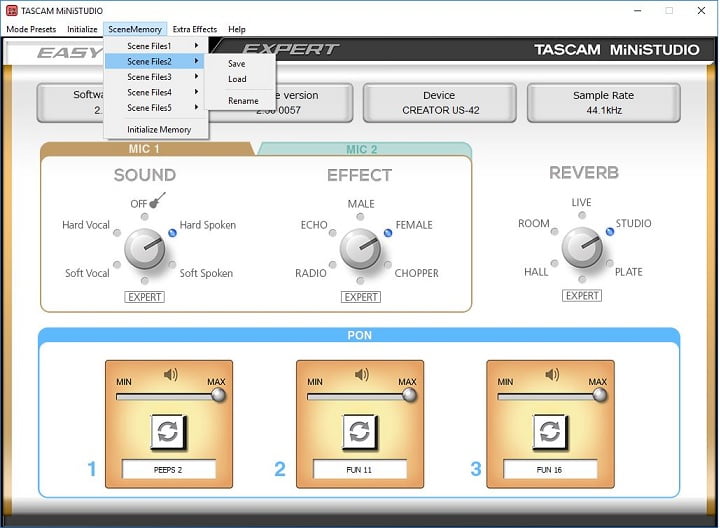This screenshot has width=720, height=528.
Task: Click the Device CREATOR US-42 box
Action: (x=439, y=102)
